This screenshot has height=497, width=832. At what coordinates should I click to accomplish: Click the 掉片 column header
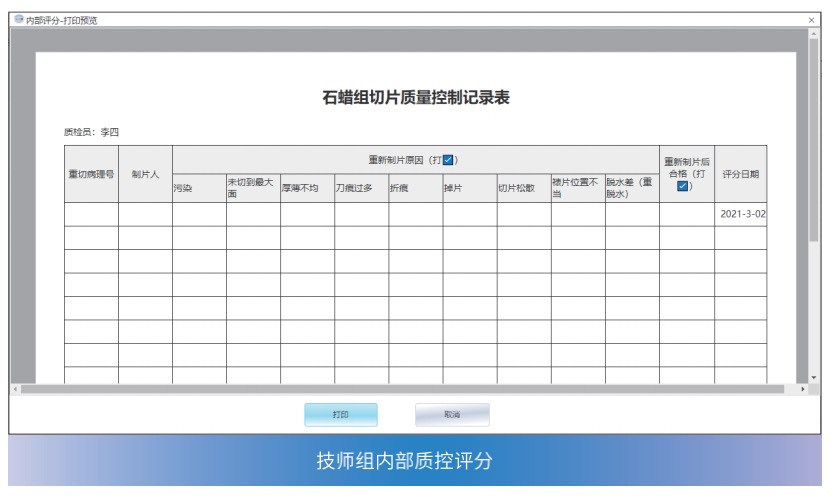[470, 188]
